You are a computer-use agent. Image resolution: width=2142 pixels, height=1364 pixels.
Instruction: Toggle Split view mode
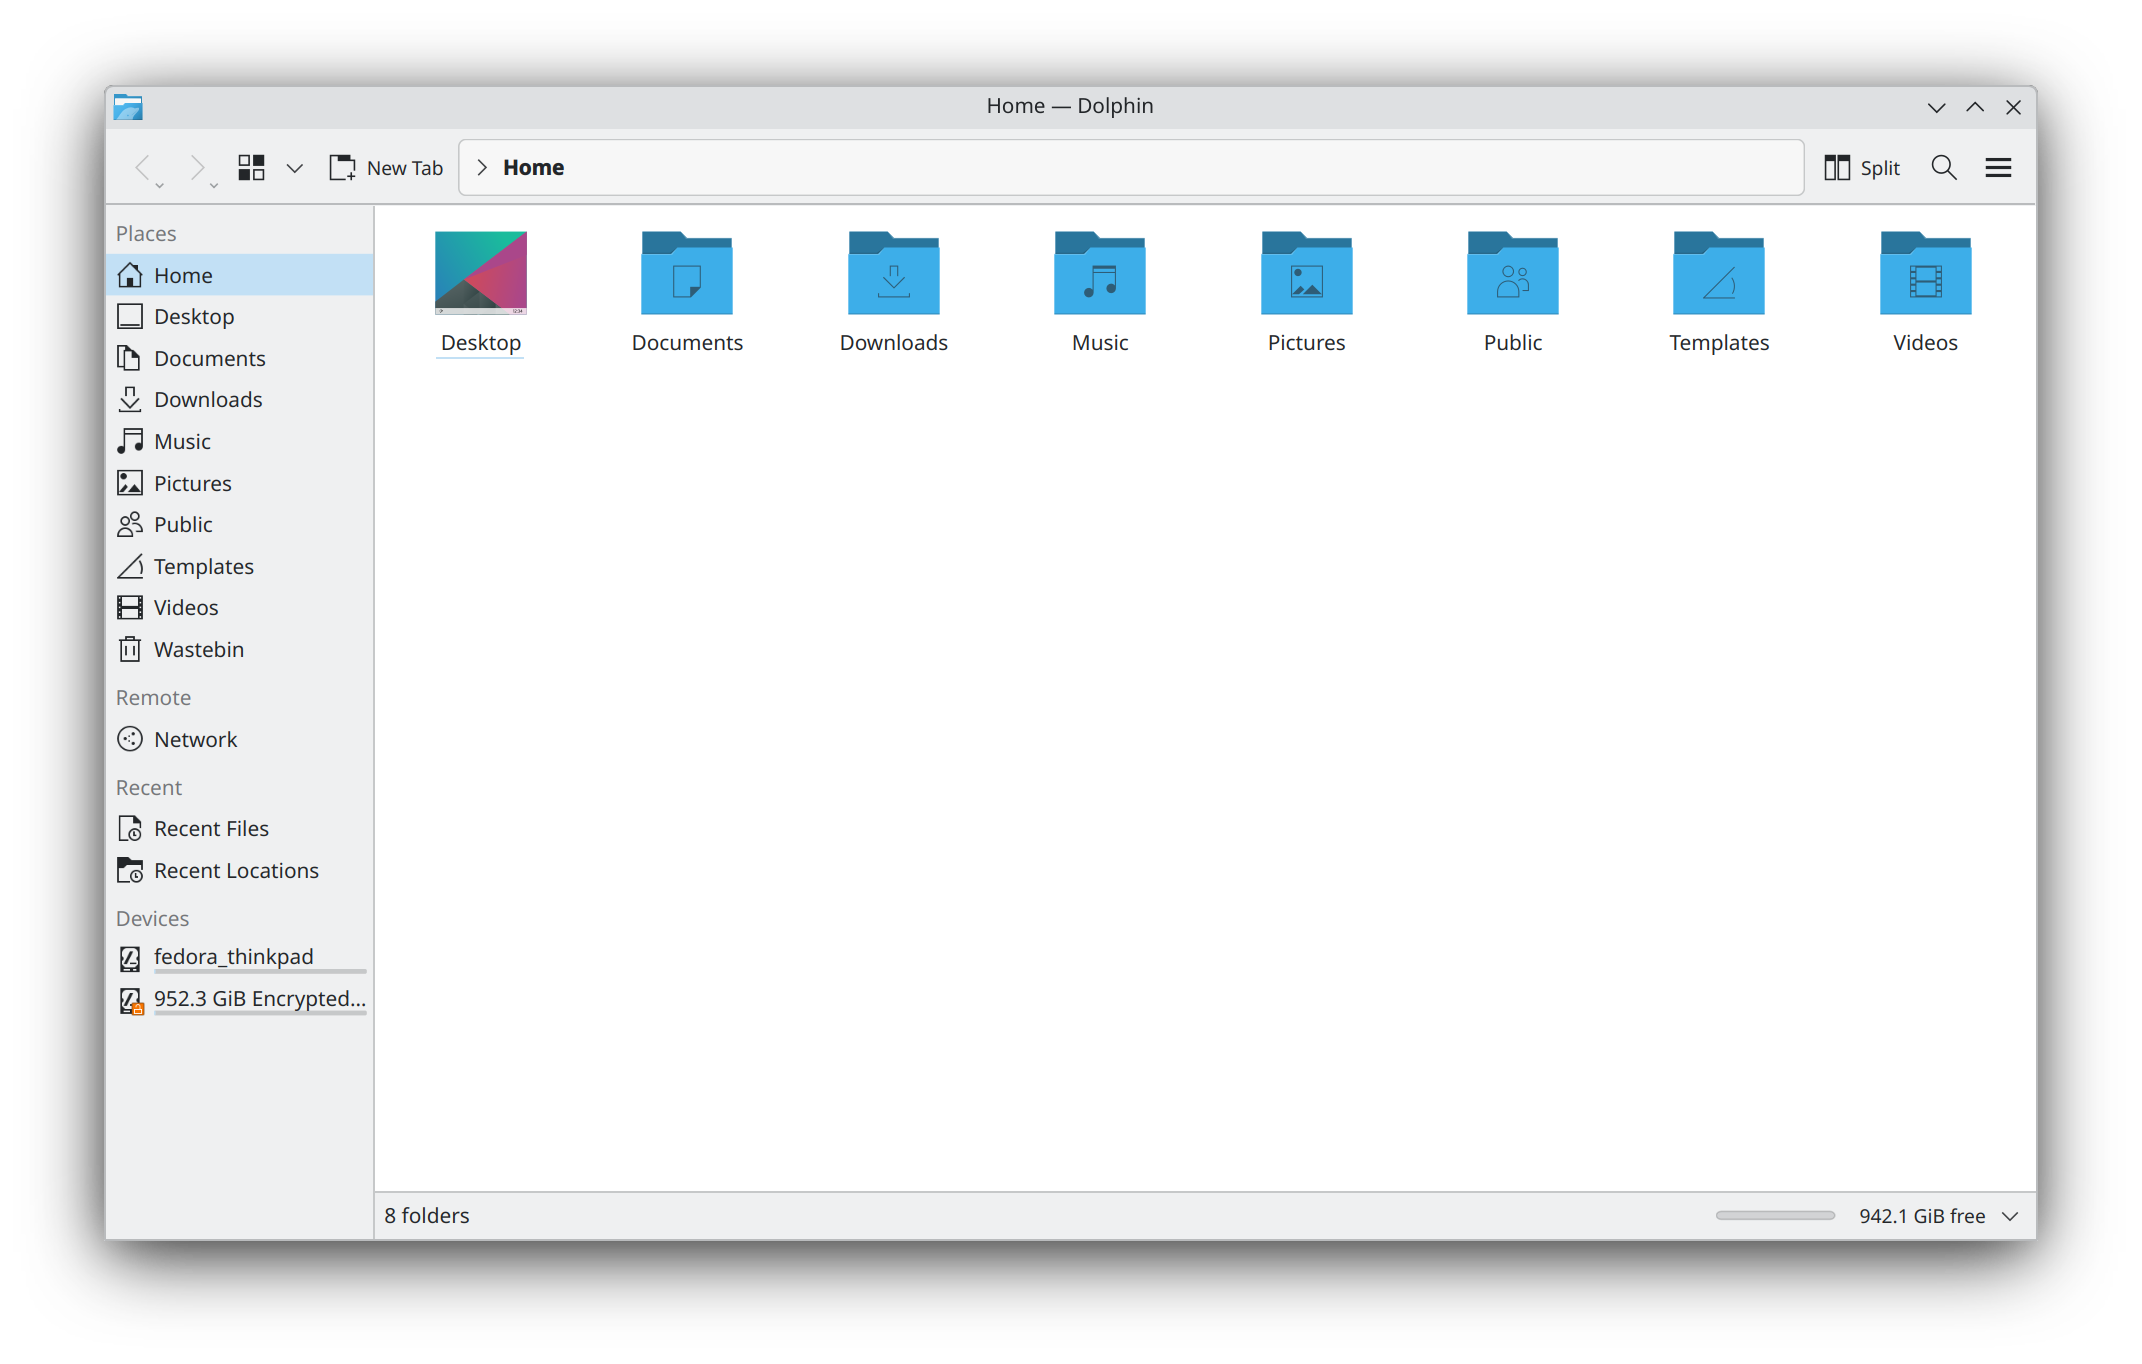(x=1861, y=167)
